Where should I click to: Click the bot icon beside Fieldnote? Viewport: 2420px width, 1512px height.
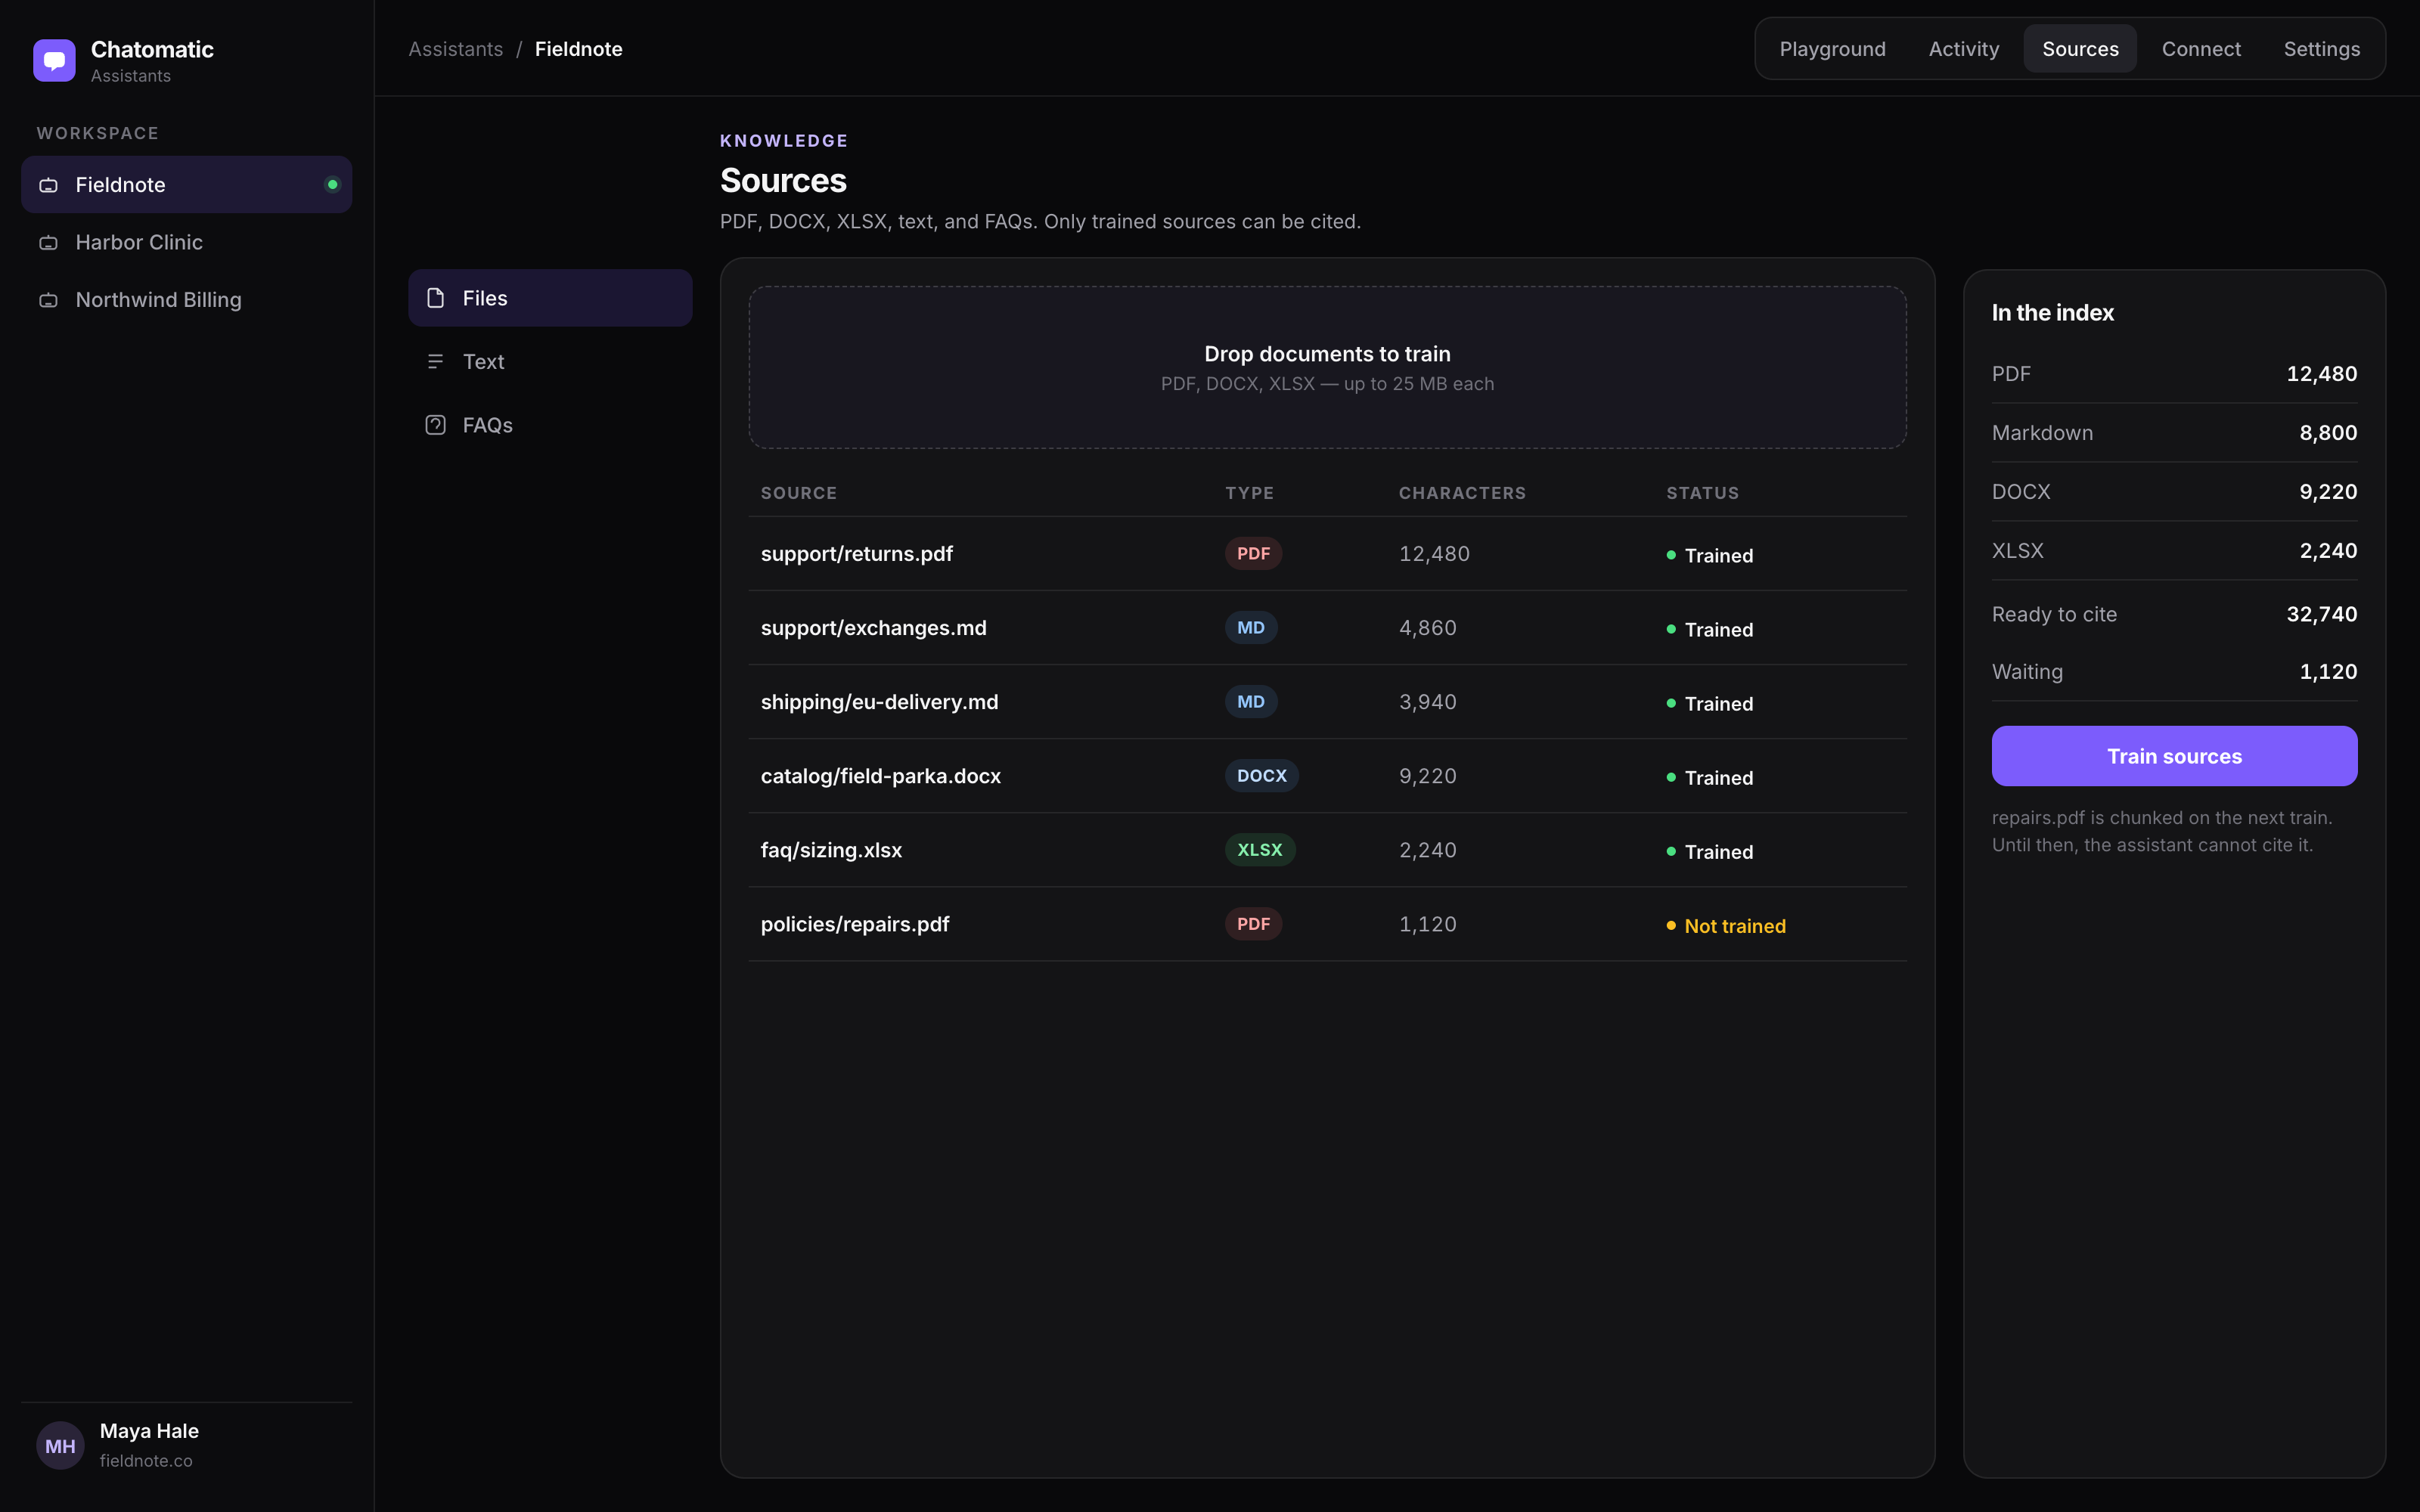coord(48,185)
